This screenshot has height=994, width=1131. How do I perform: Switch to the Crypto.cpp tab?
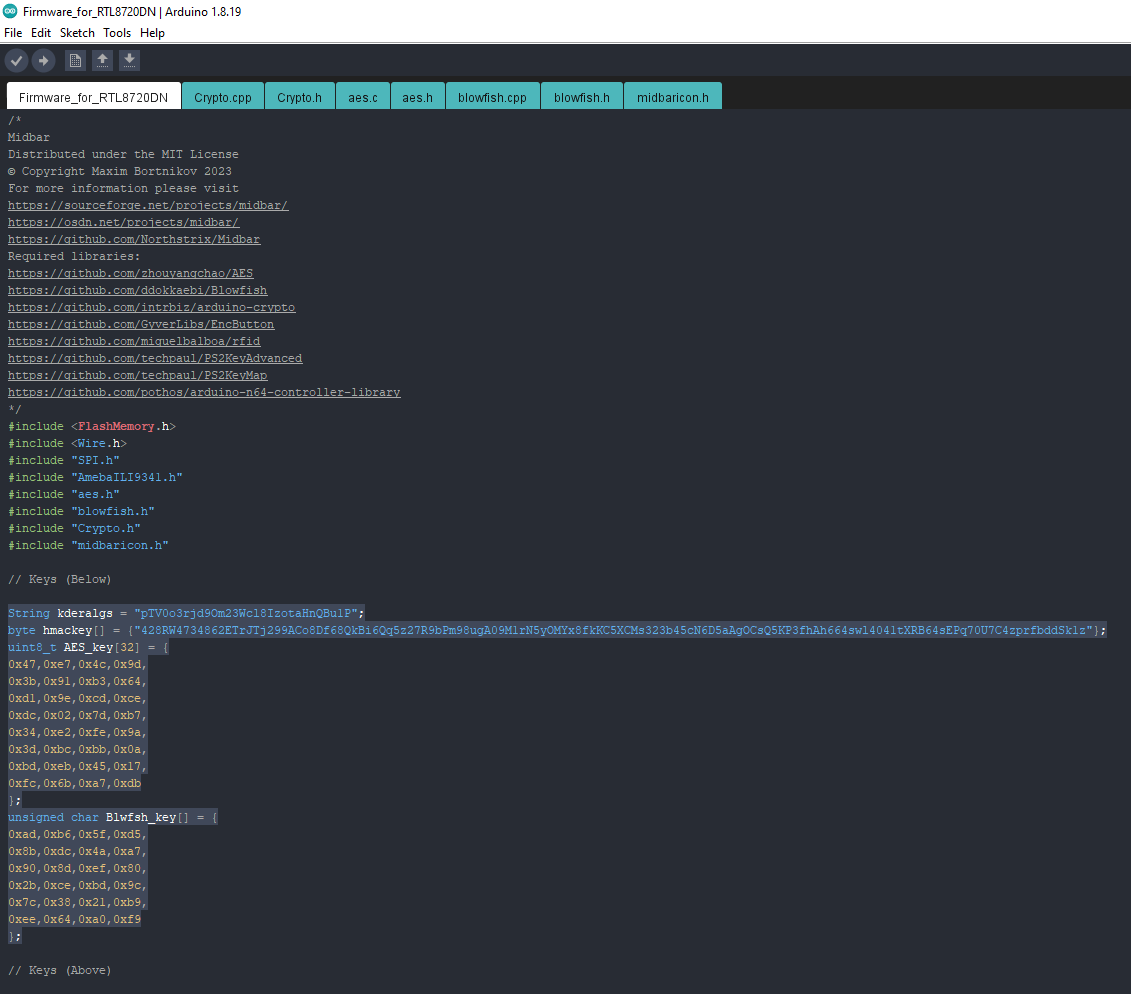(x=223, y=97)
